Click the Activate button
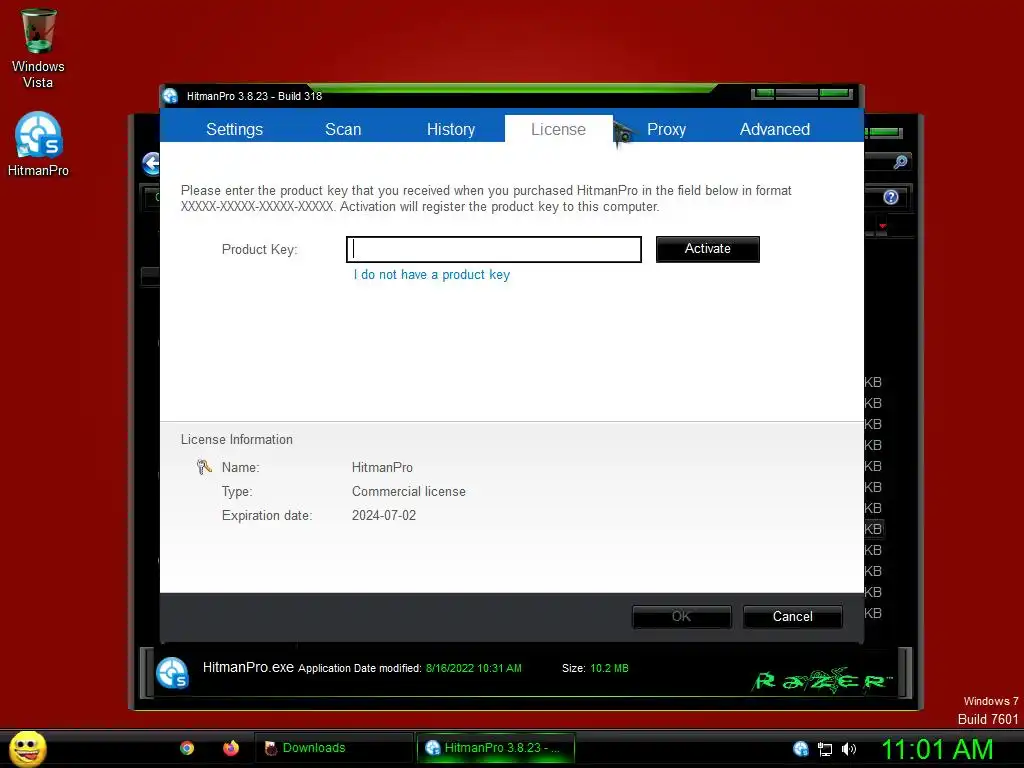This screenshot has width=1024, height=768. (707, 249)
